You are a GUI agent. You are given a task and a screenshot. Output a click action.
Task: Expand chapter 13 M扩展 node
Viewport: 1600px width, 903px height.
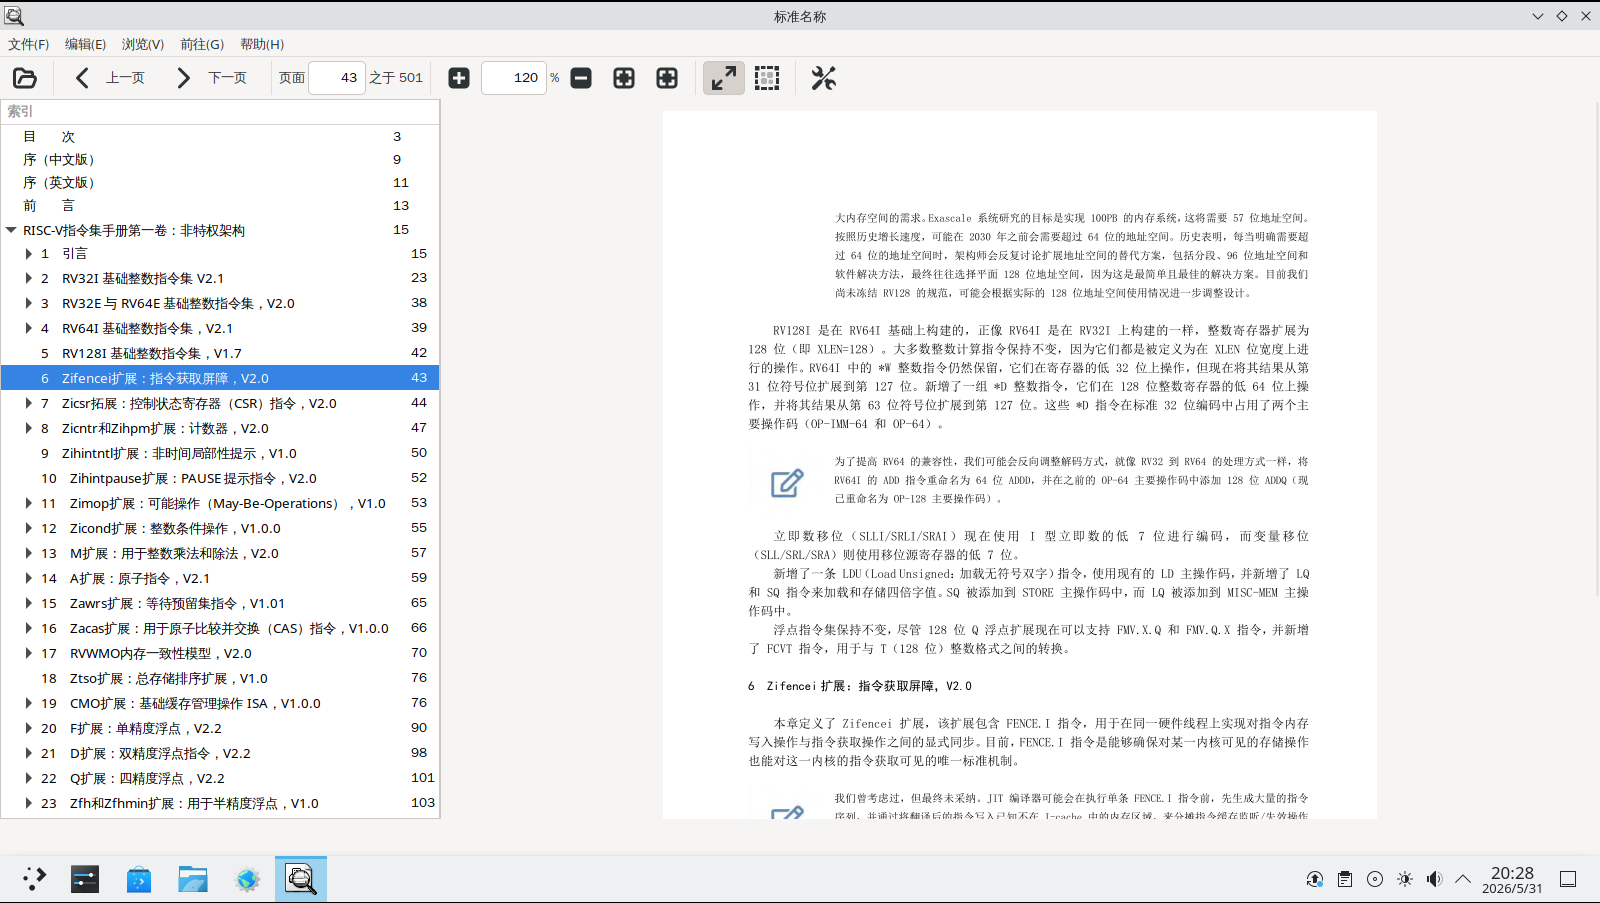pyautogui.click(x=29, y=554)
